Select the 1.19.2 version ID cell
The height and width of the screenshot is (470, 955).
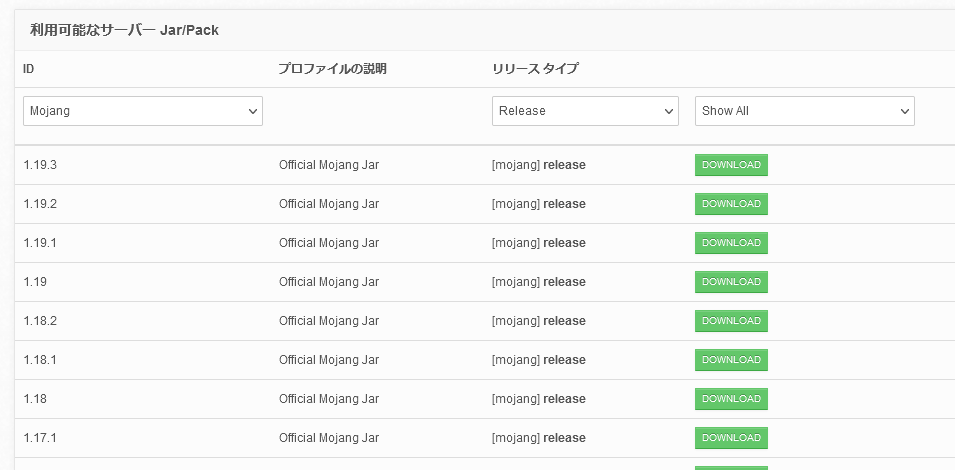tap(40, 204)
